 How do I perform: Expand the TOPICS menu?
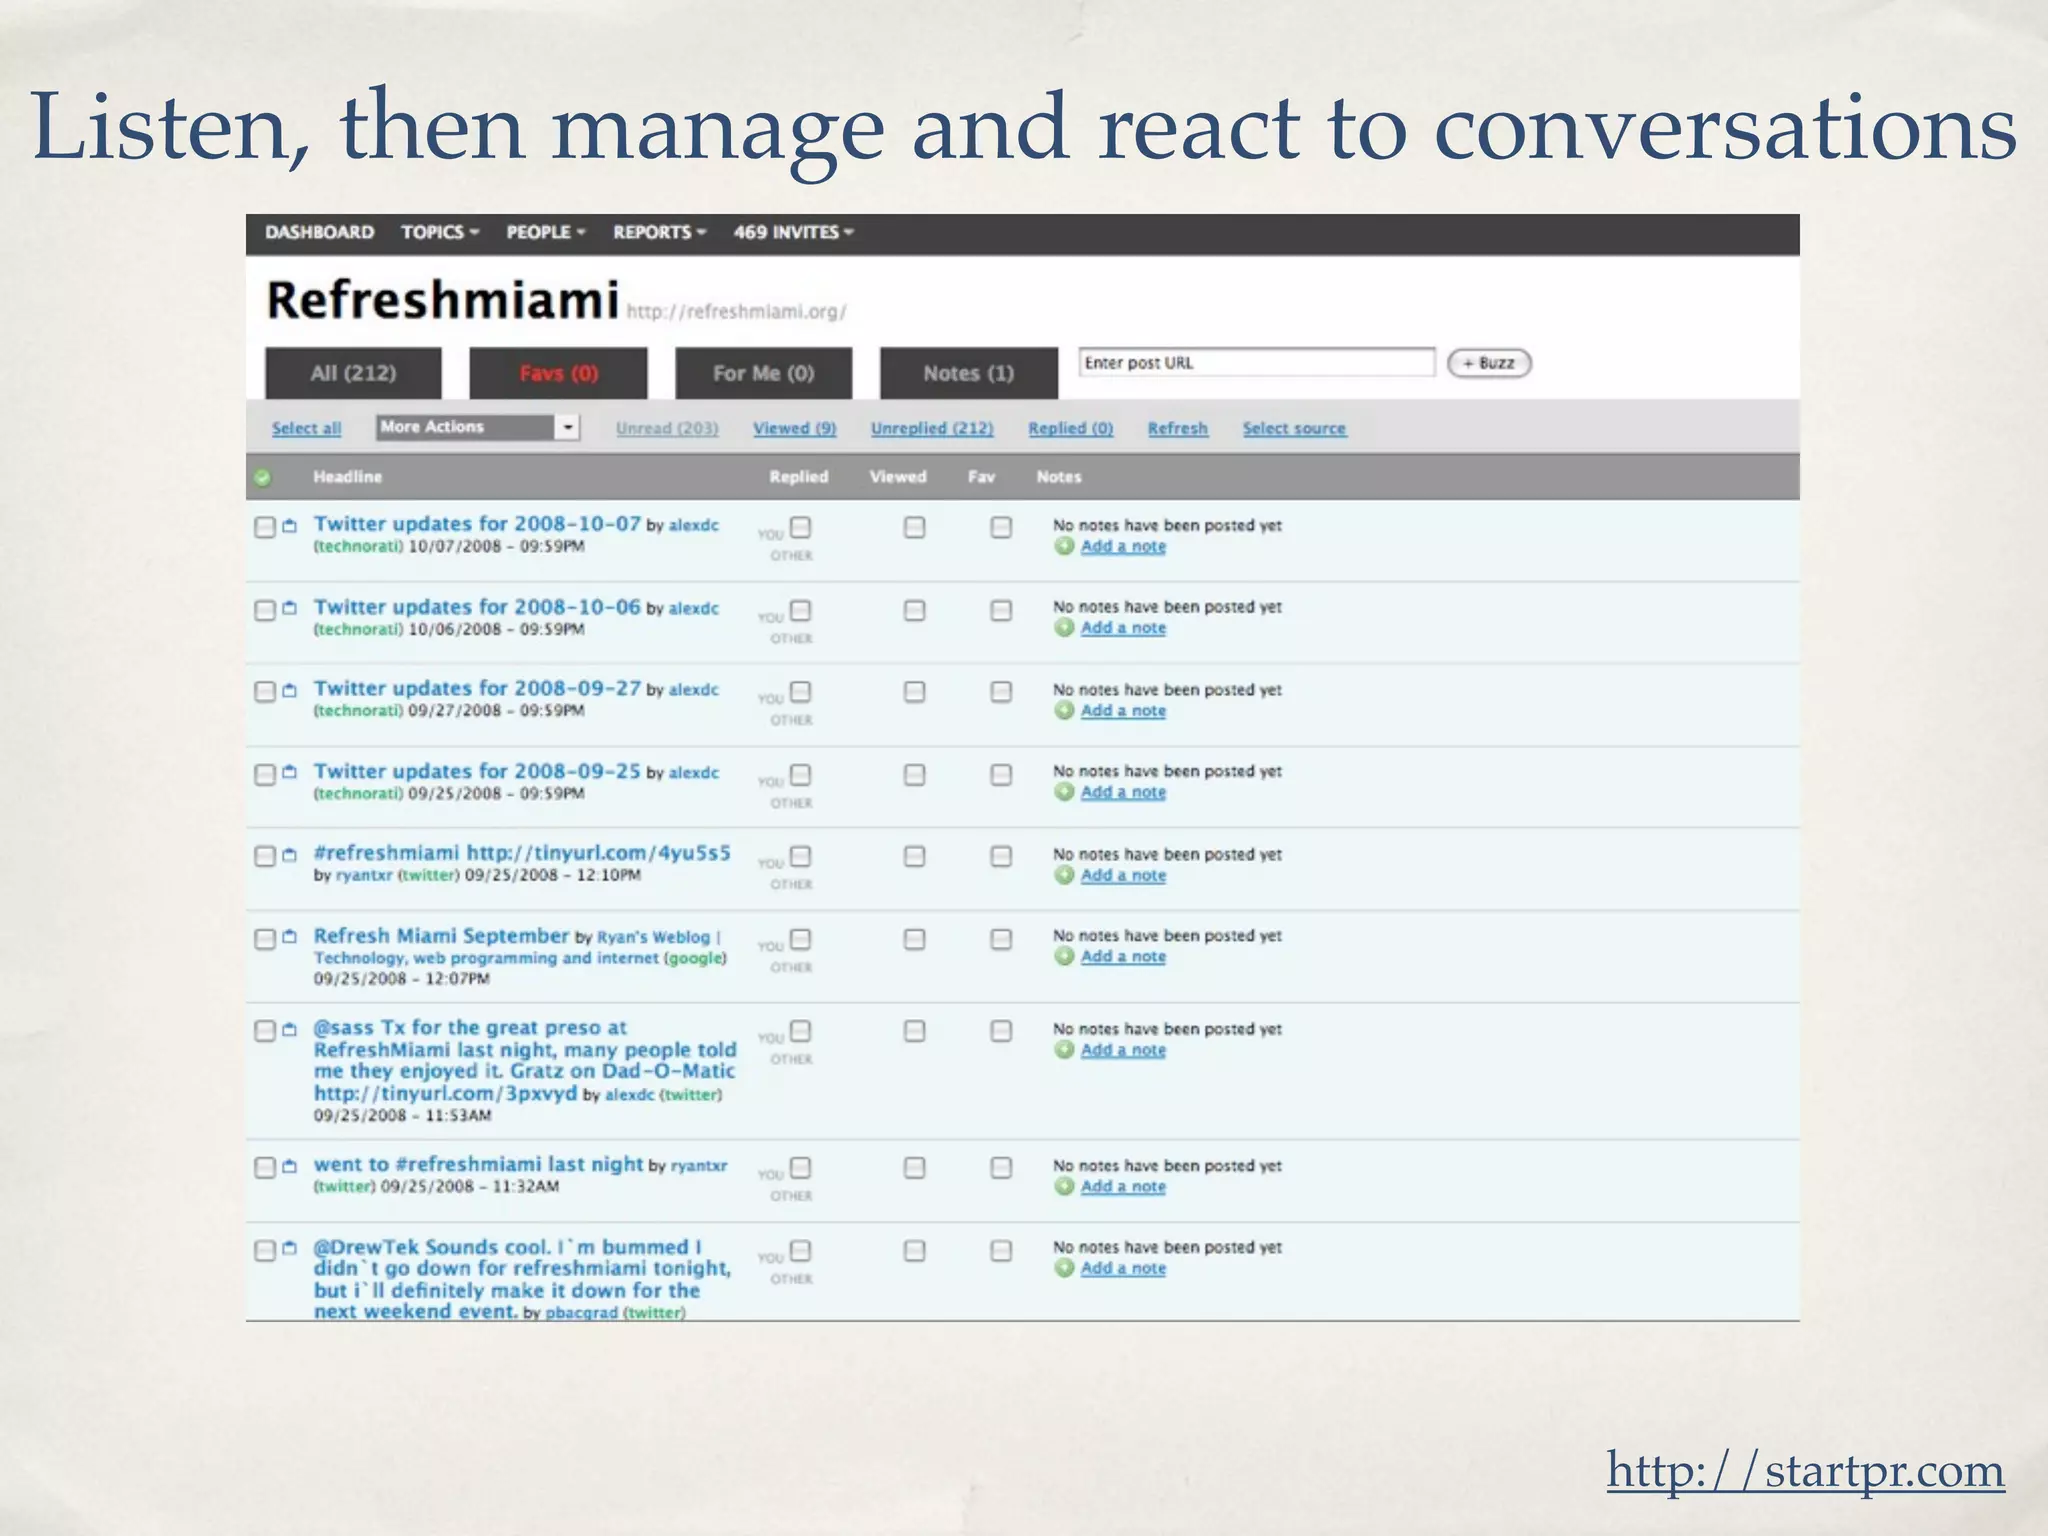[x=440, y=232]
